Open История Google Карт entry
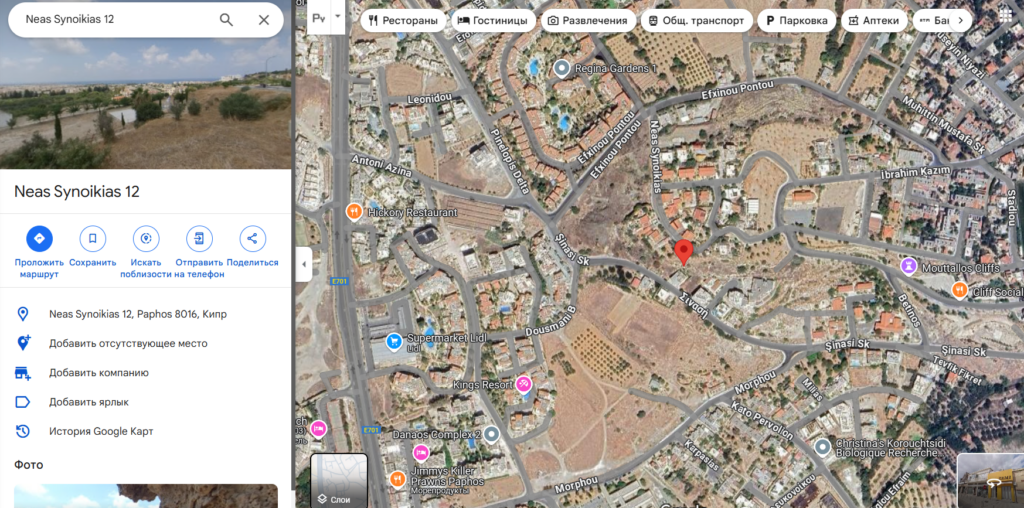Screen dimensions: 1024x508 pos(101,432)
